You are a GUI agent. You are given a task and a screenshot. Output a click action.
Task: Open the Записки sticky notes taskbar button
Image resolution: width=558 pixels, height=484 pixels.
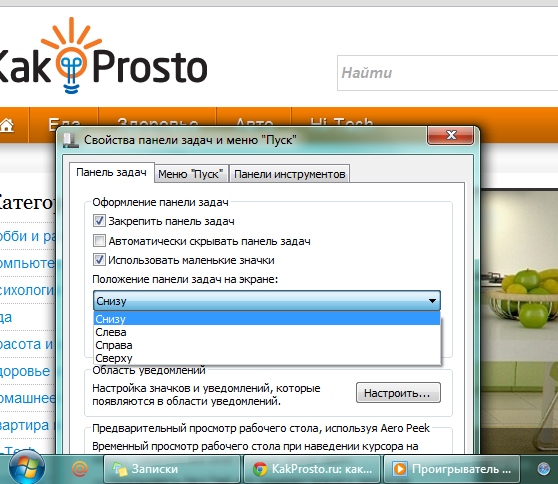point(172,469)
